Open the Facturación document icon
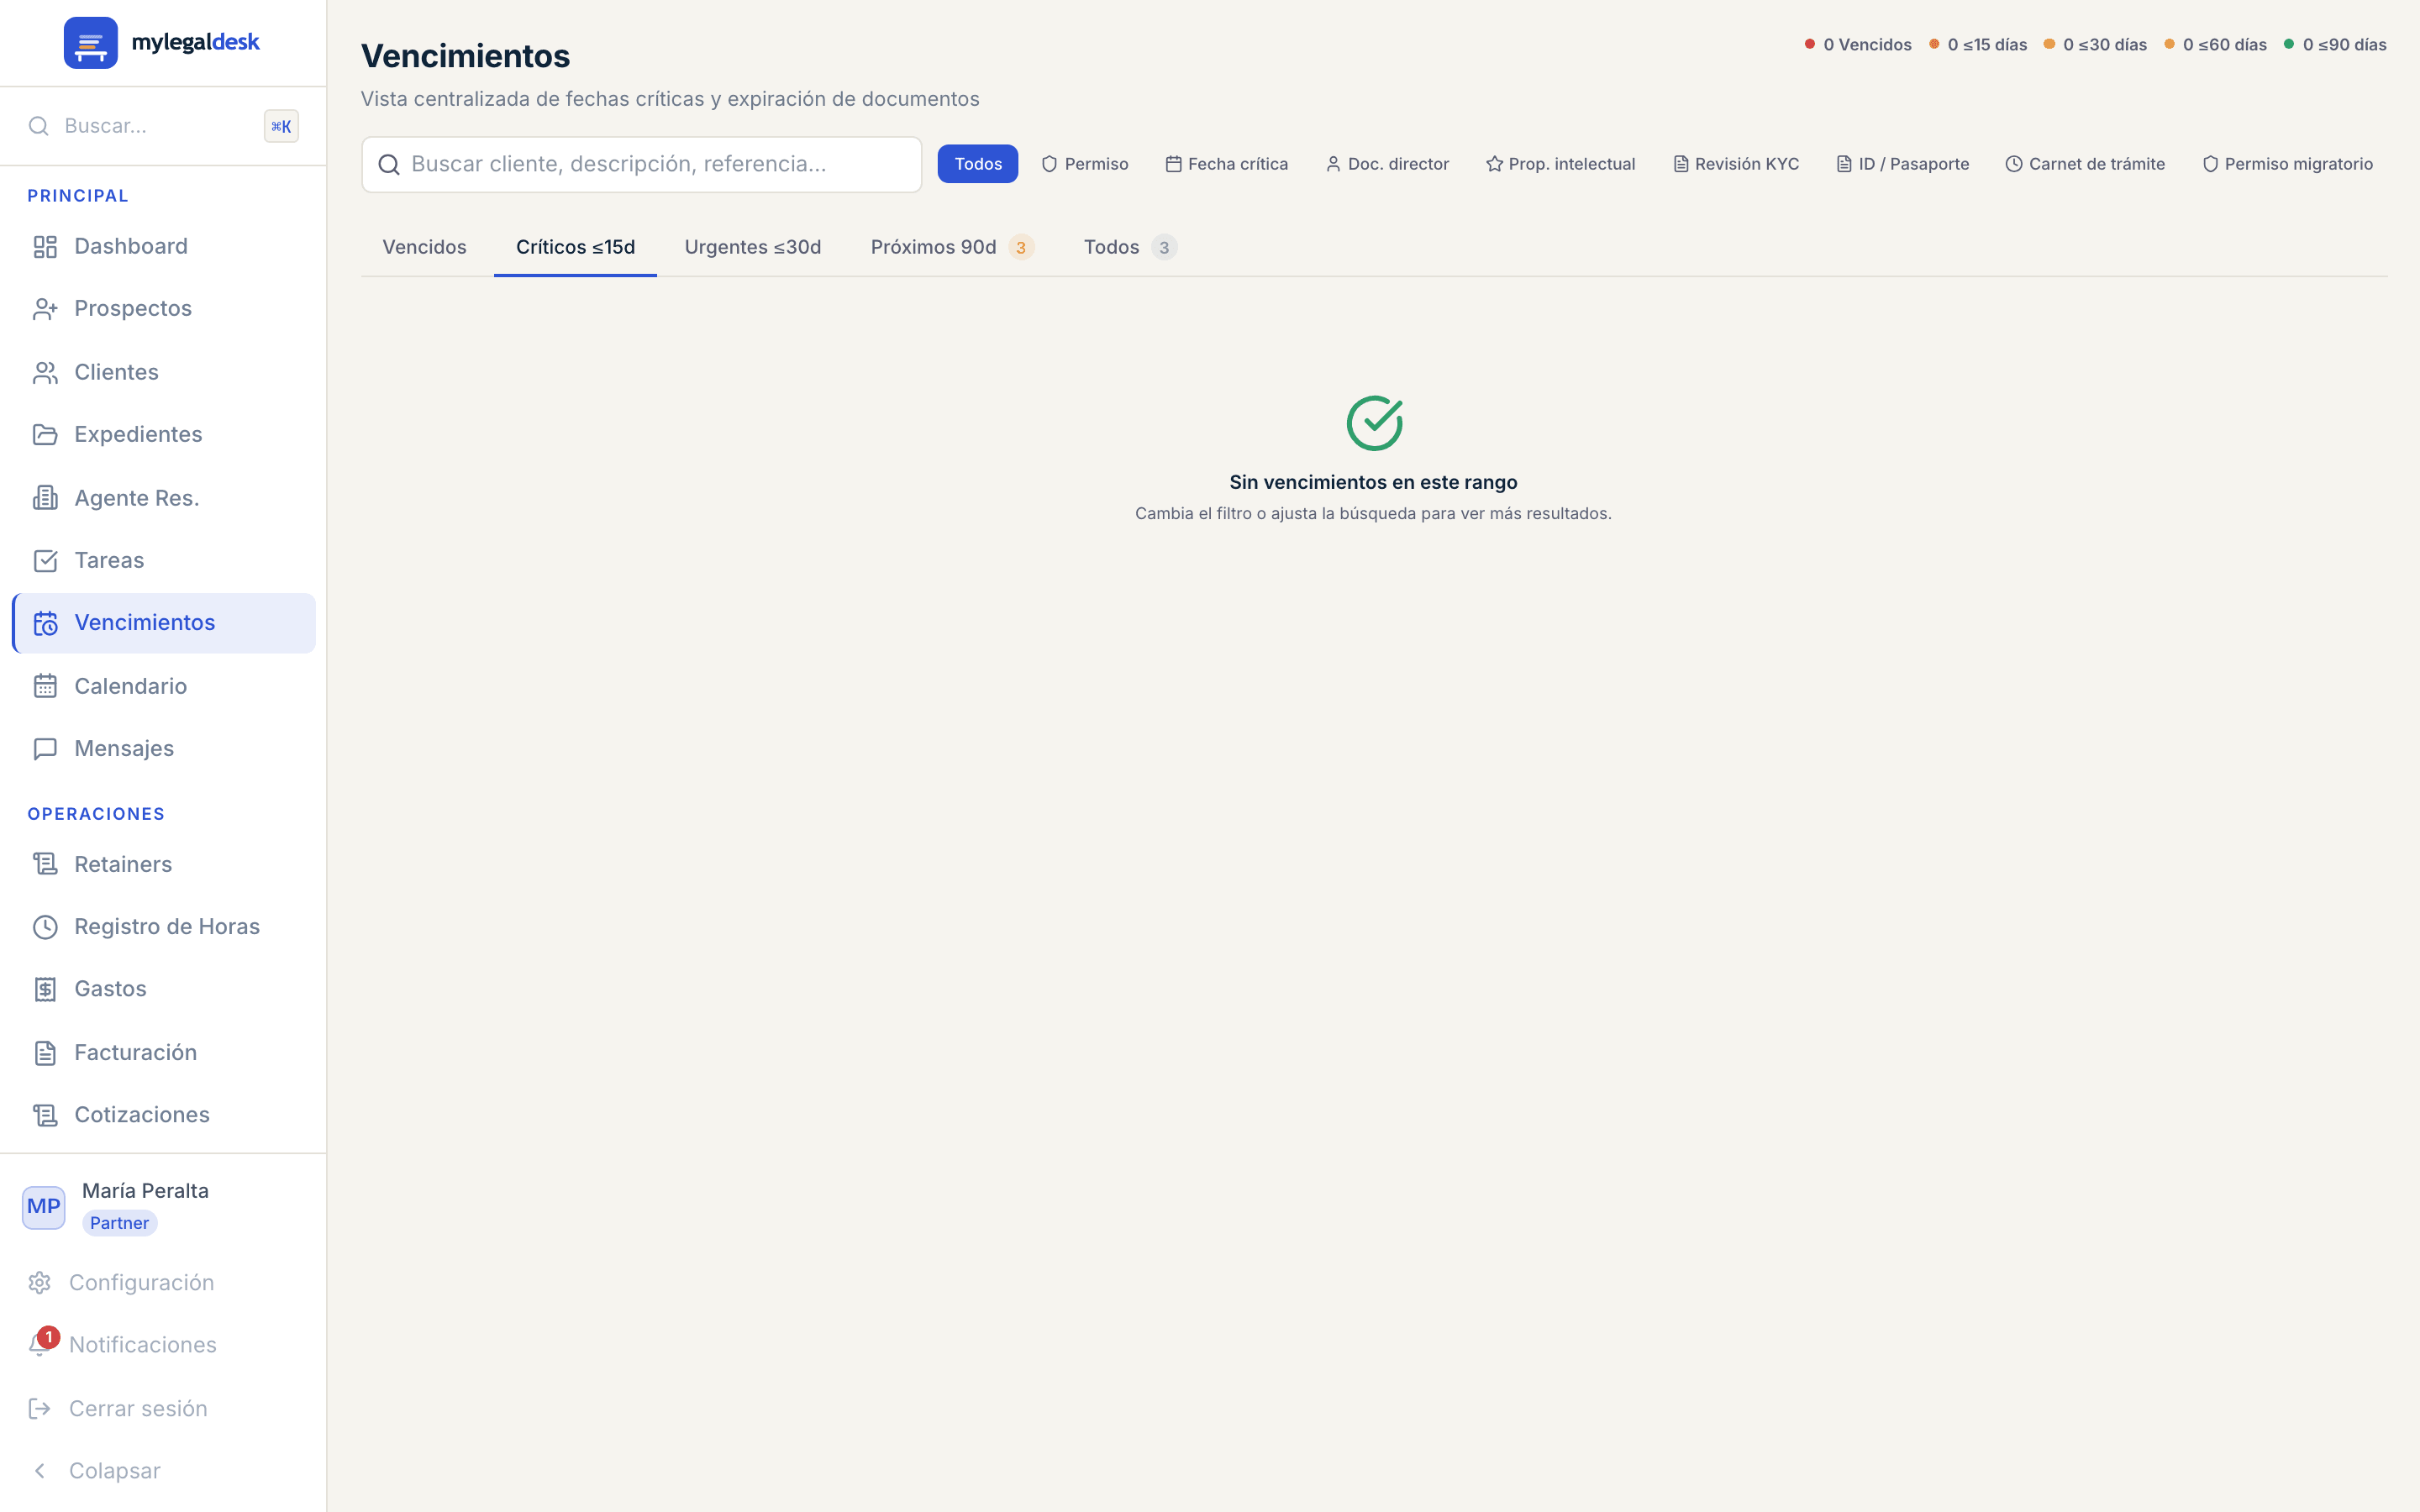2420x1512 pixels. pyautogui.click(x=45, y=1052)
